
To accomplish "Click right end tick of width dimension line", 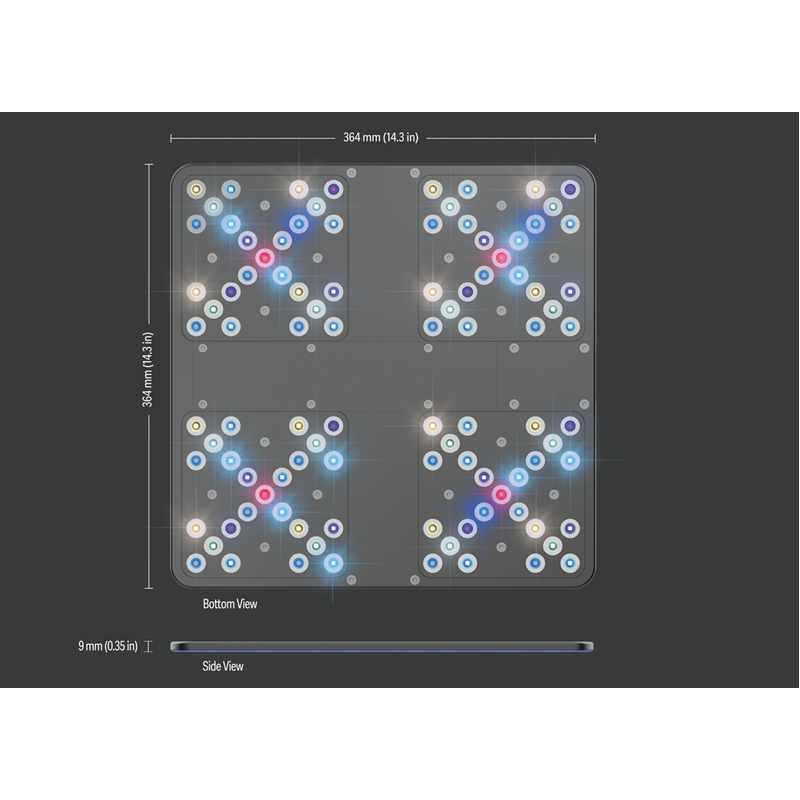I will point(595,138).
